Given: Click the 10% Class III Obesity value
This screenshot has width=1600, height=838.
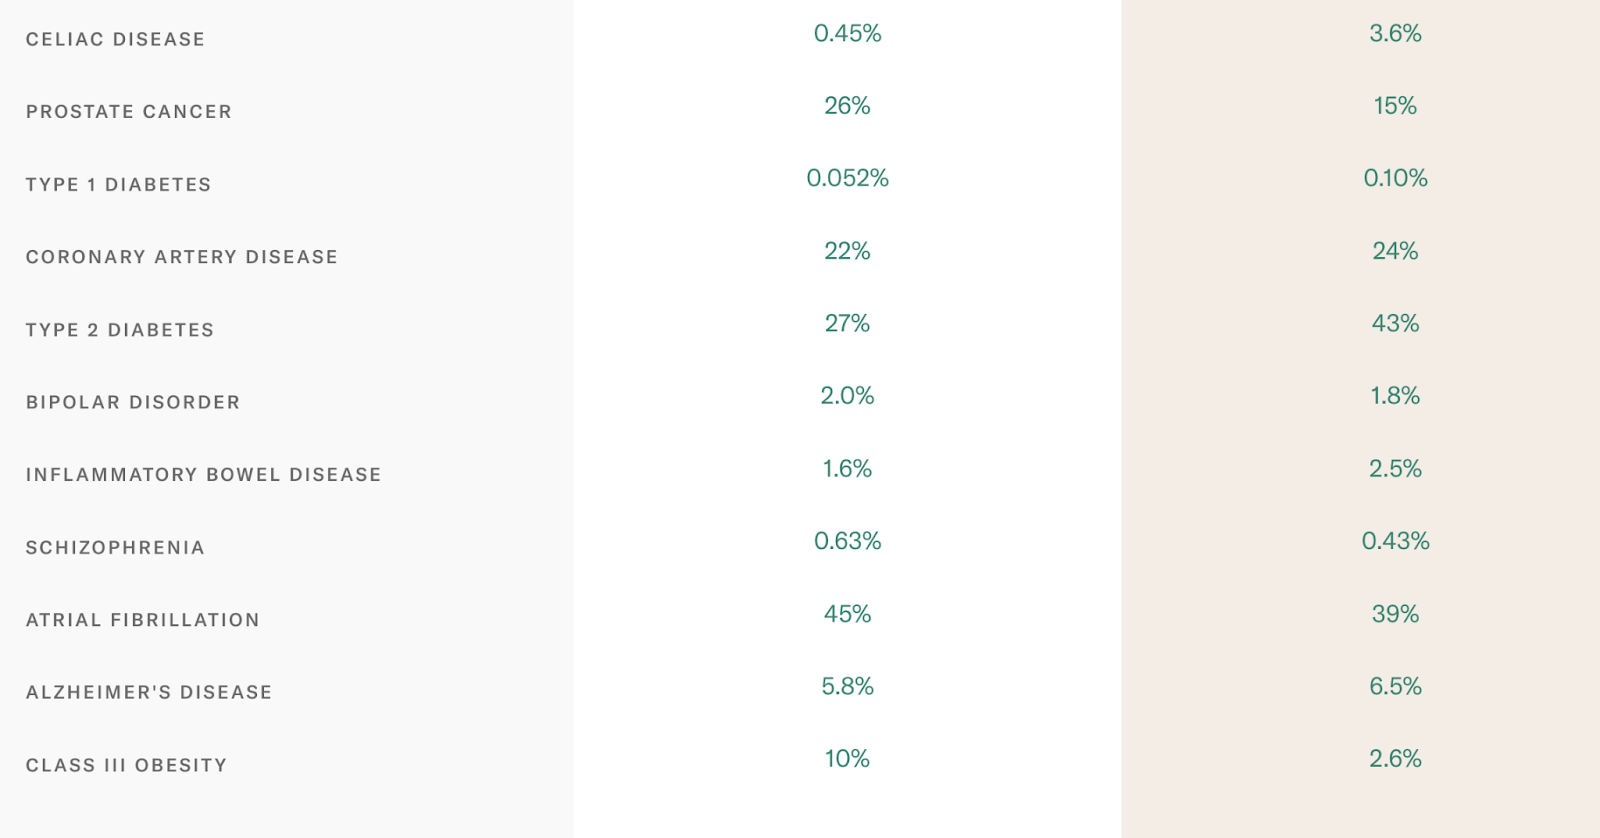Looking at the screenshot, I should click(847, 759).
